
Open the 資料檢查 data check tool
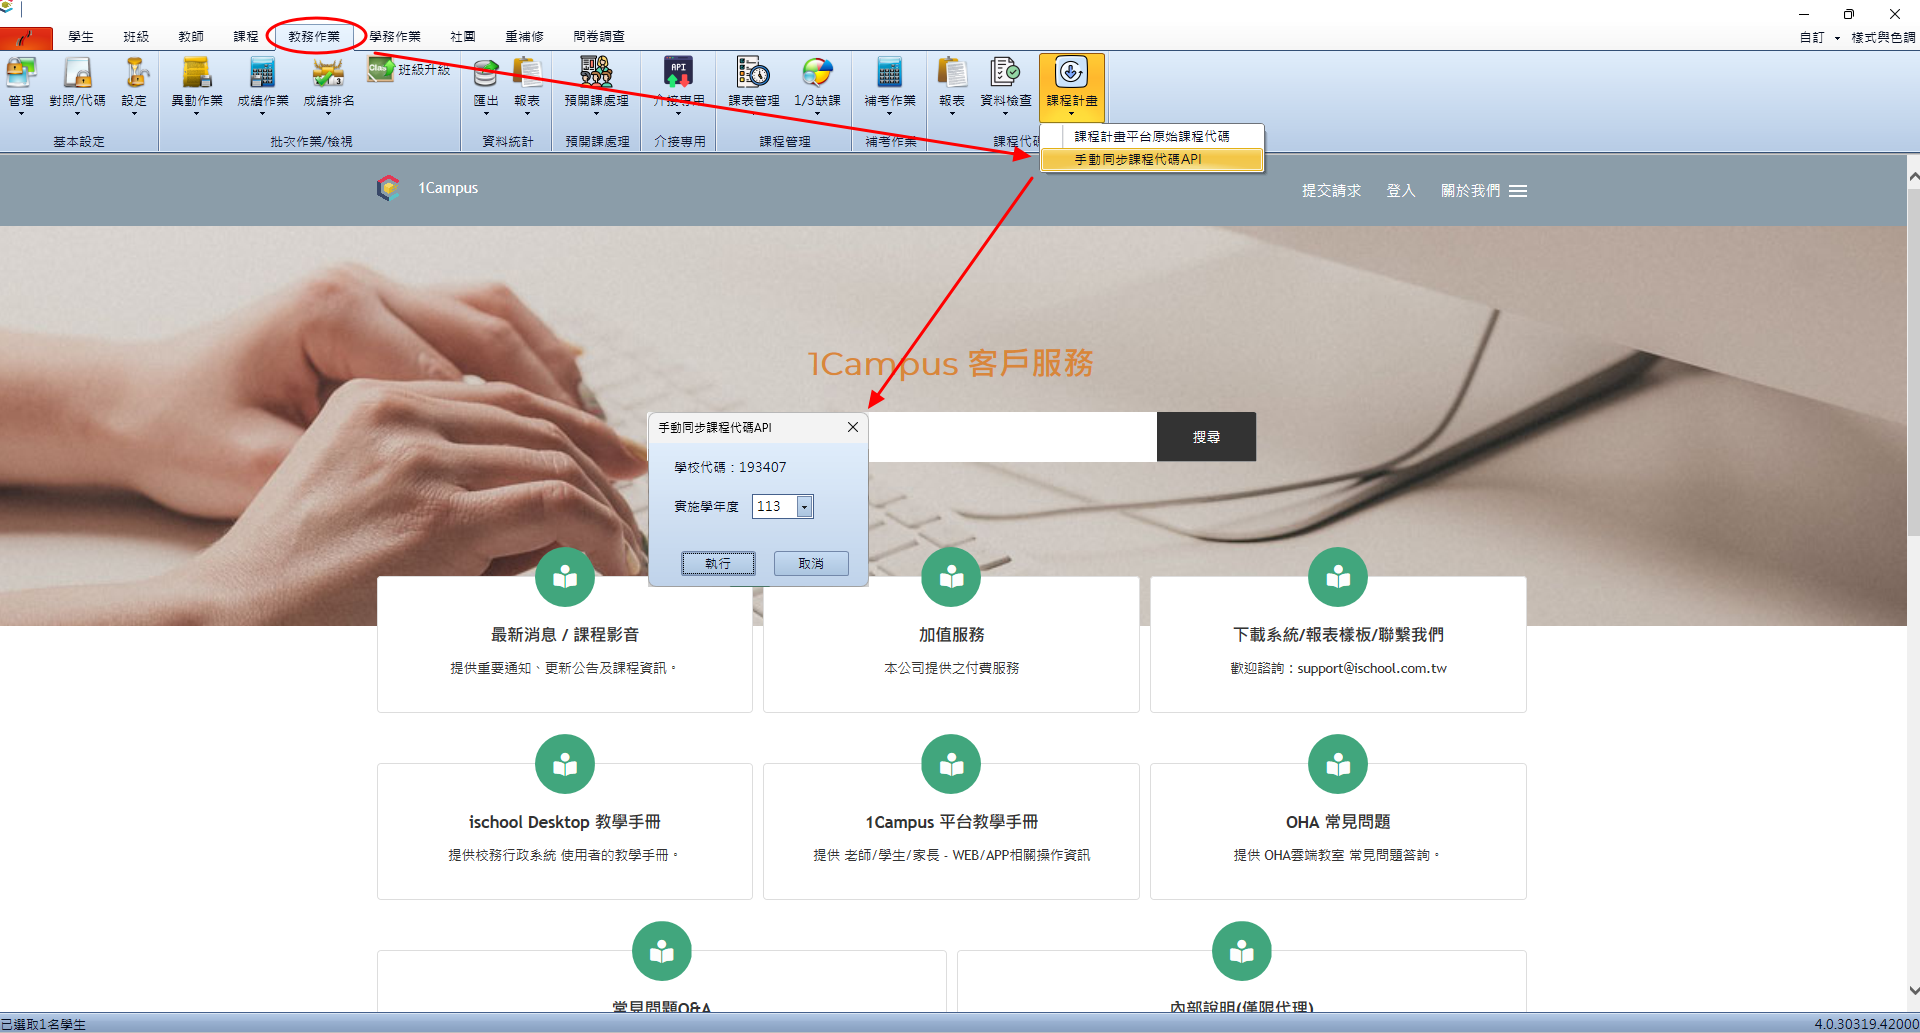tap(1005, 84)
